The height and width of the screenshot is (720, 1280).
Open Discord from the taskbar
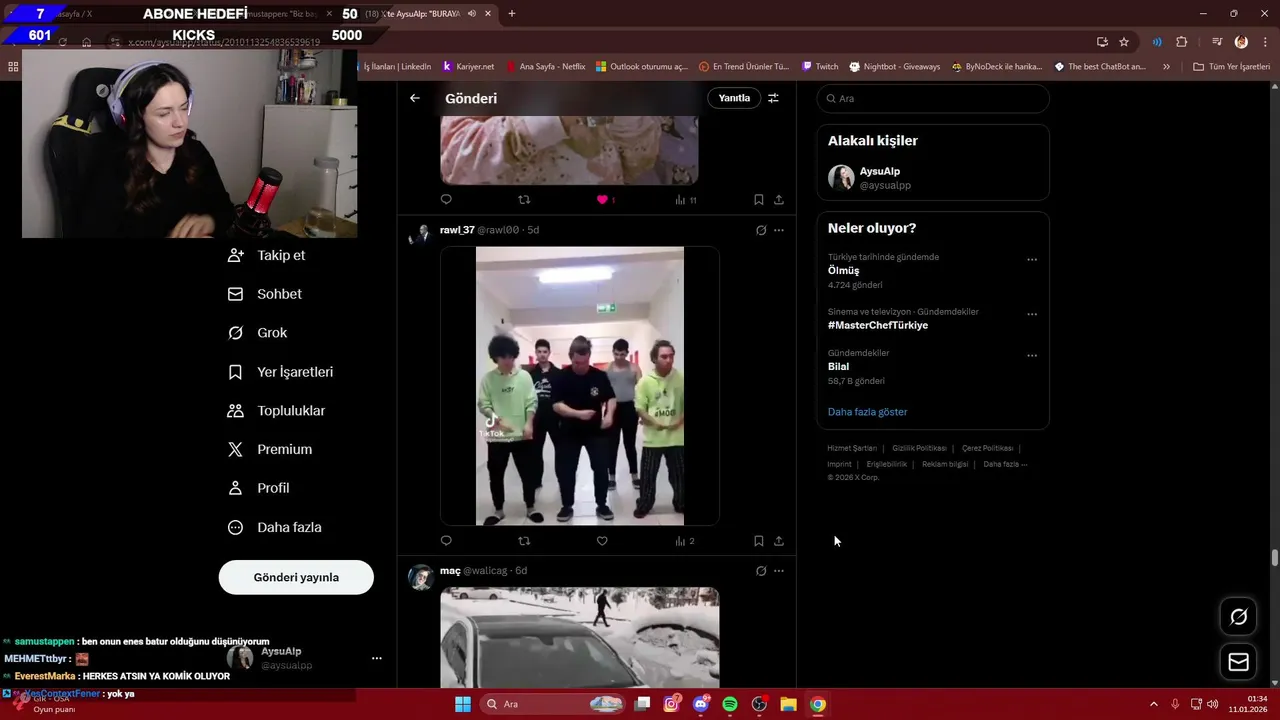click(701, 704)
